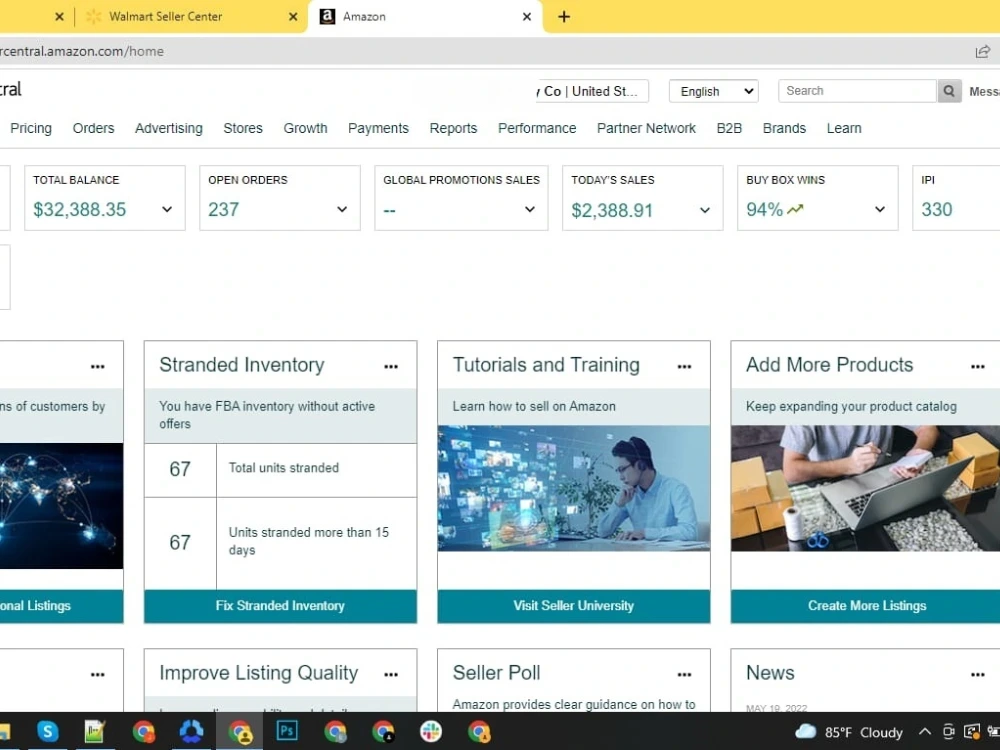Click the weather cloud icon in taskbar

point(805,731)
